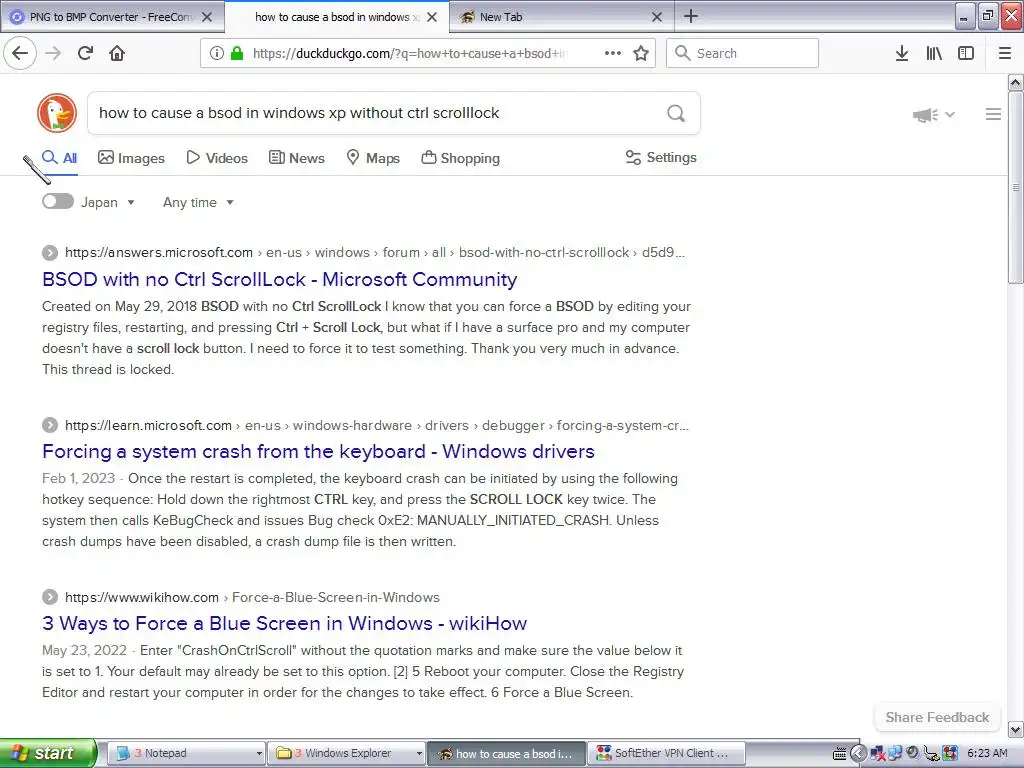Click the answers.microsoft.com result URL
The height and width of the screenshot is (768, 1024).
tap(375, 253)
